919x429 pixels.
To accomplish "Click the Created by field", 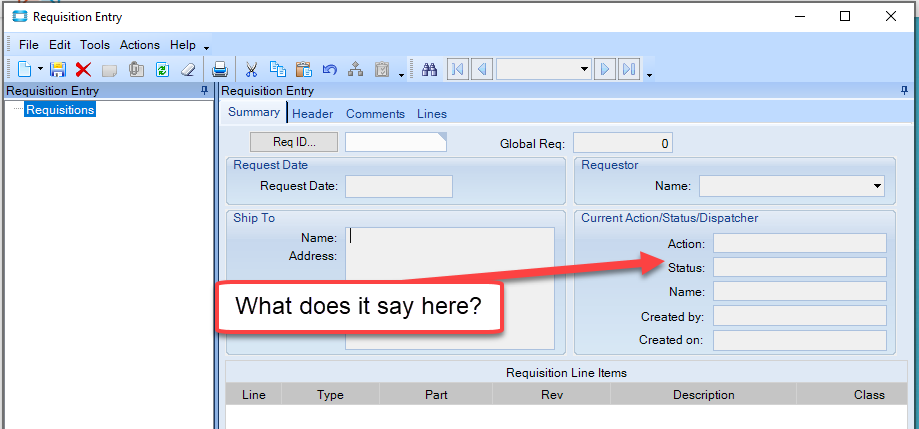I will point(799,315).
